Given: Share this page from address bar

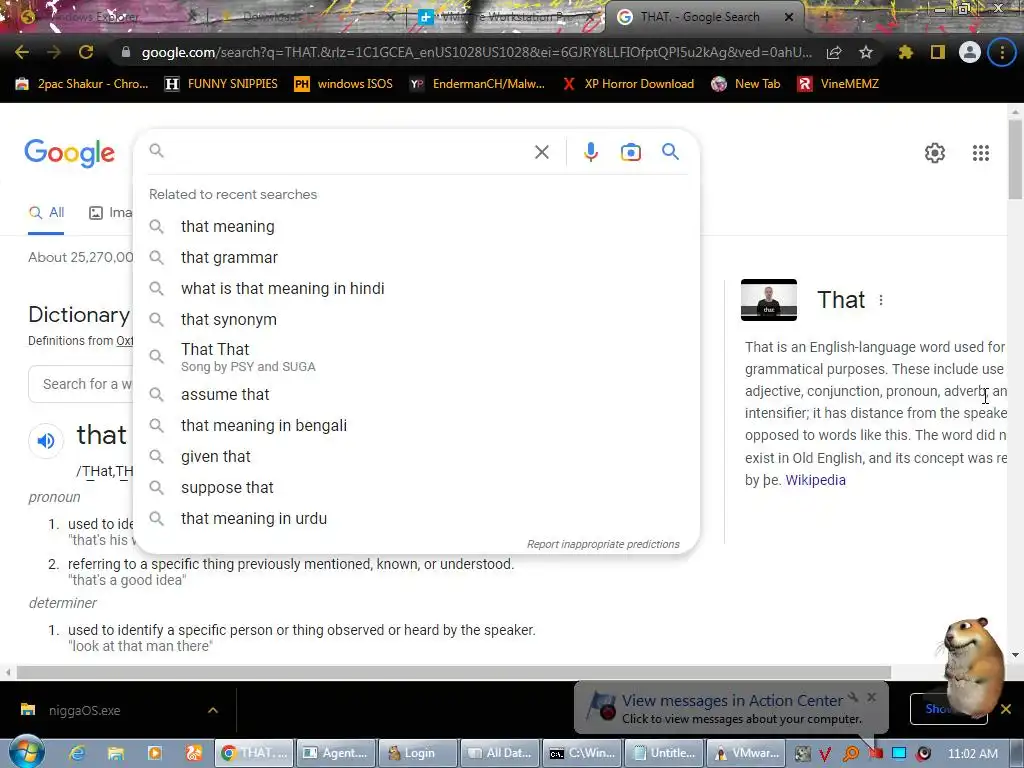Looking at the screenshot, I should pyautogui.click(x=833, y=52).
